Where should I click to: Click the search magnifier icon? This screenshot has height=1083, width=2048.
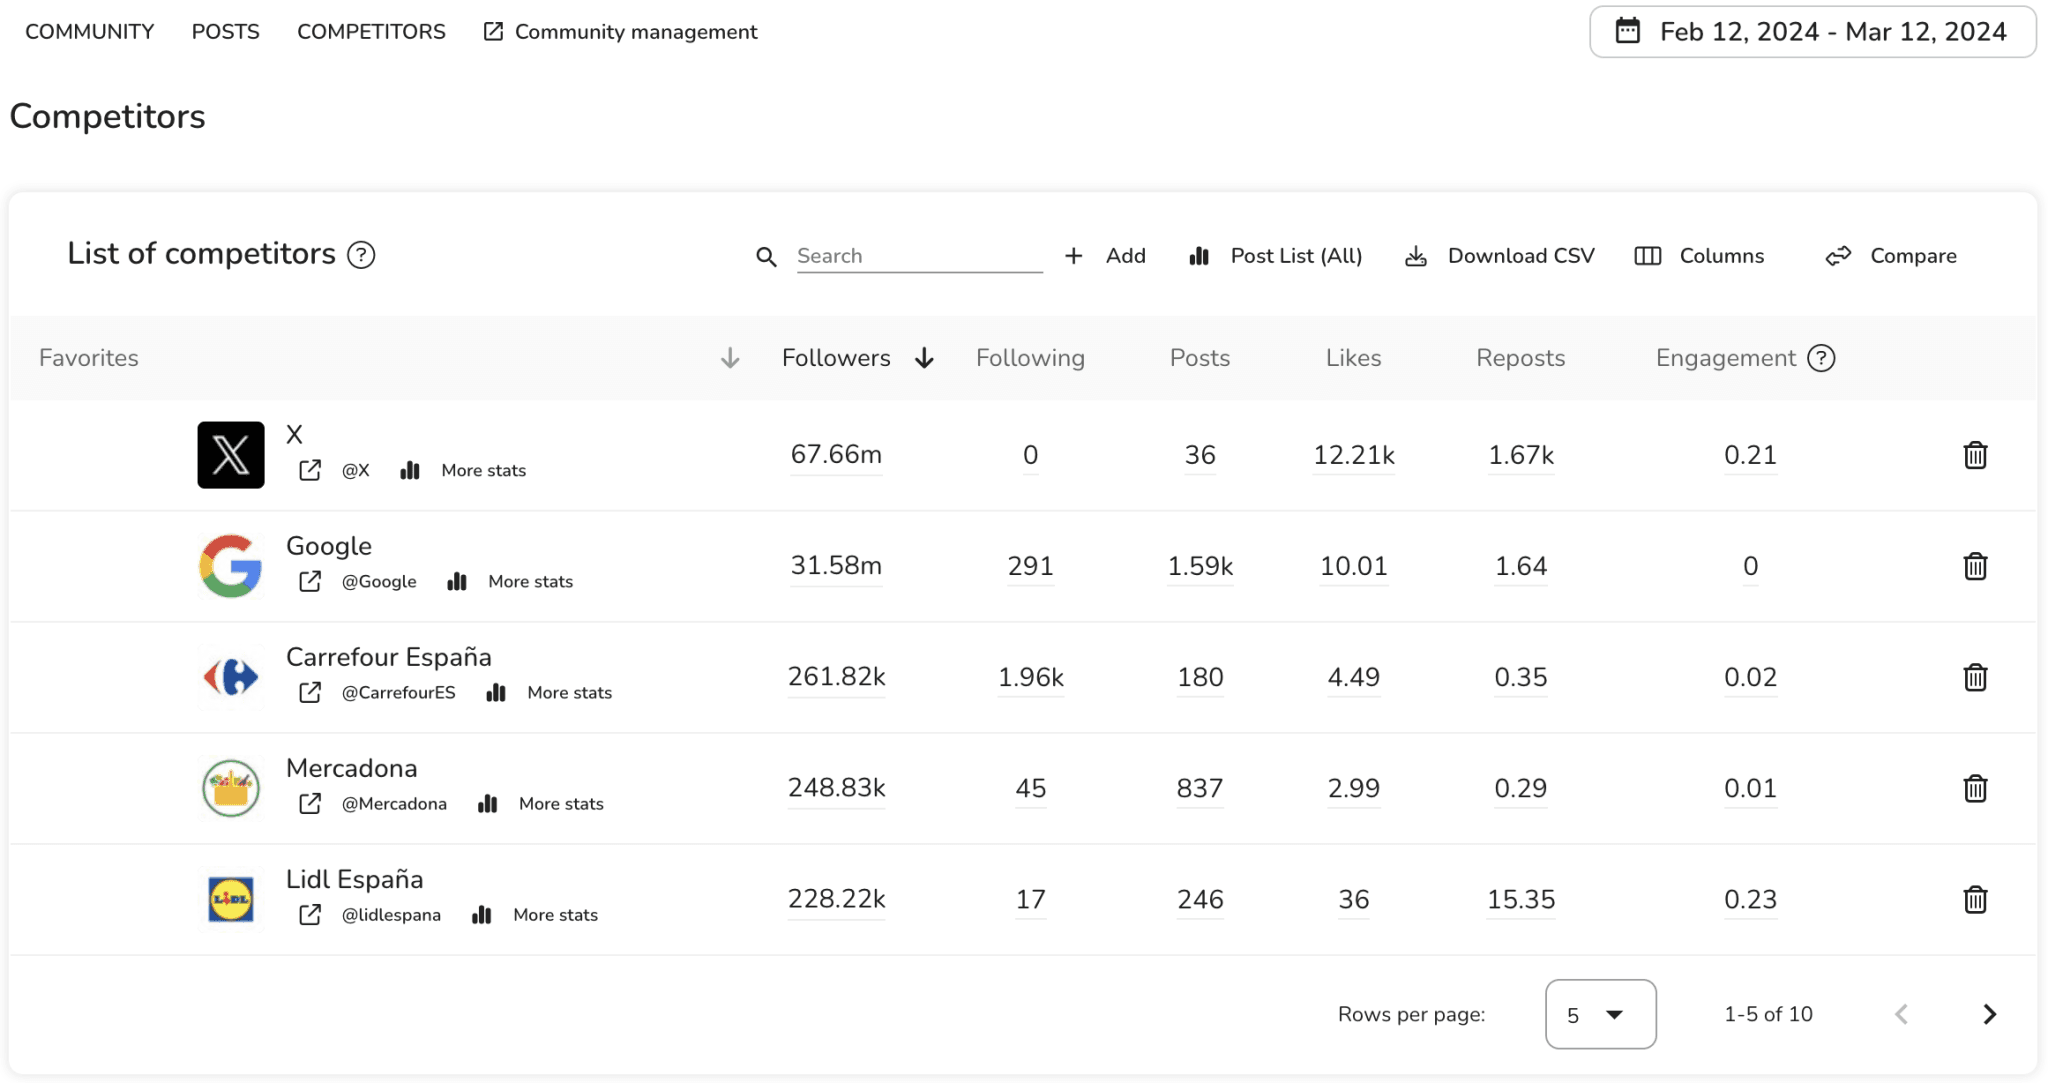tap(766, 256)
